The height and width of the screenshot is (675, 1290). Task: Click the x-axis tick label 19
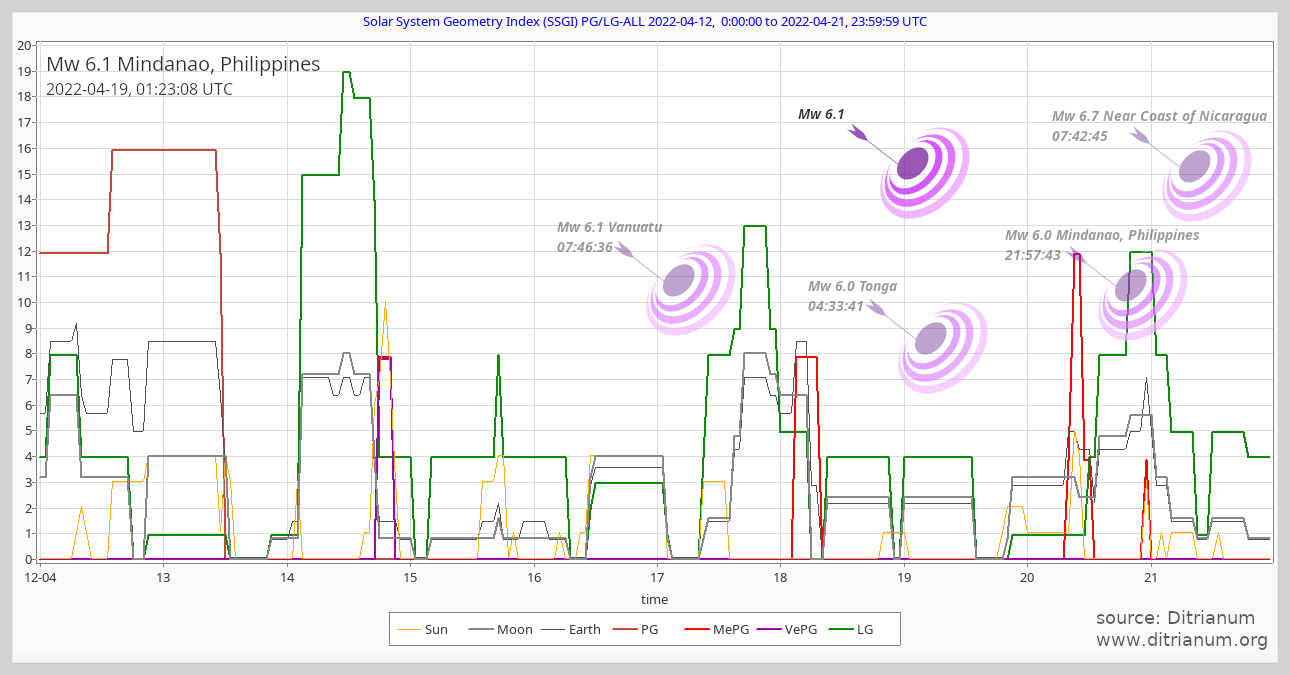904,577
